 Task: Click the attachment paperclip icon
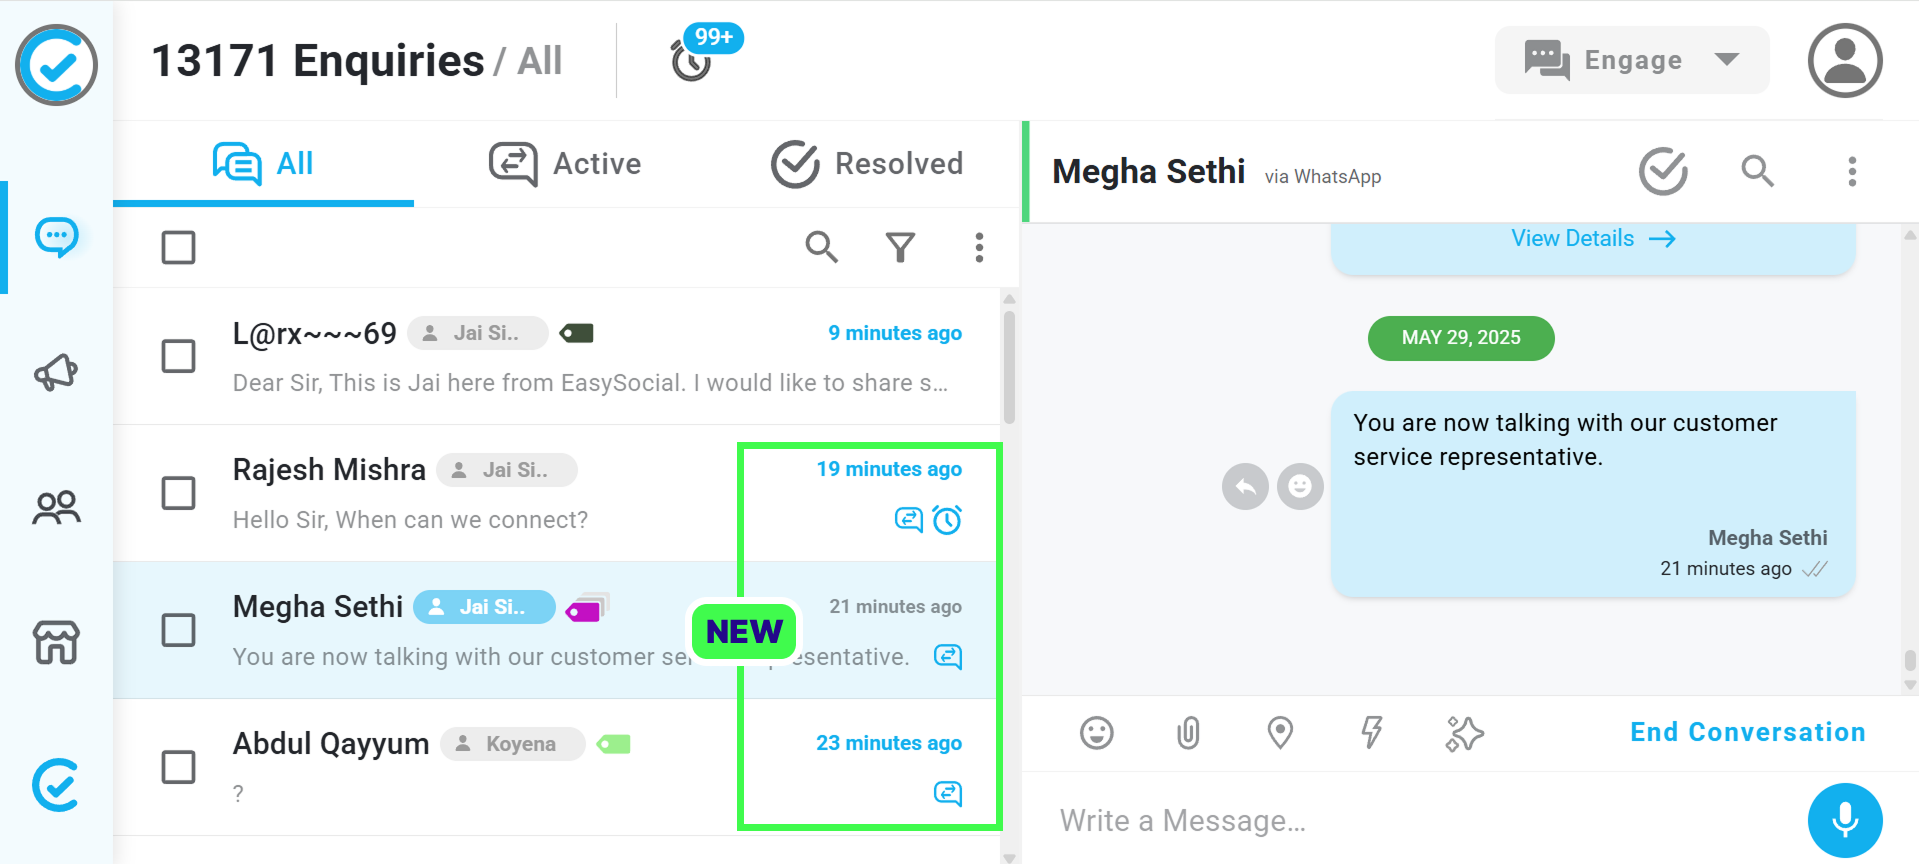[x=1188, y=733]
